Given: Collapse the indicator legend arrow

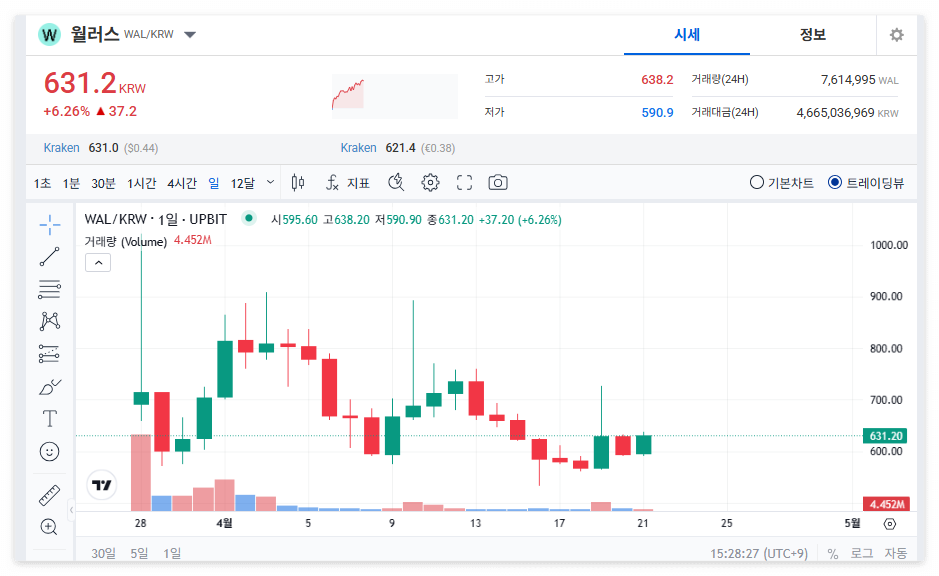Looking at the screenshot, I should (x=98, y=263).
